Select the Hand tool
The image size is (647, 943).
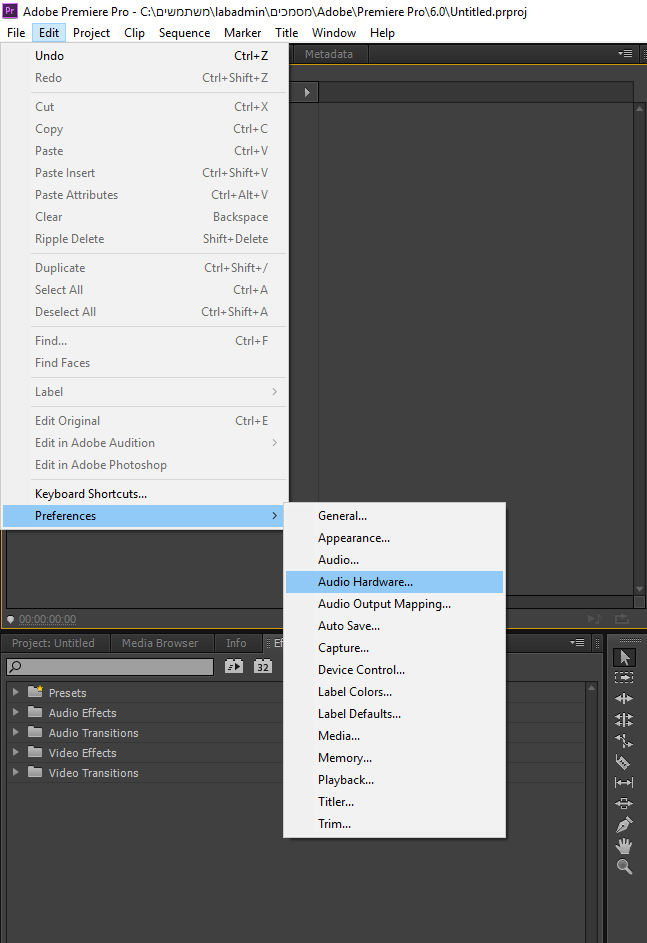(624, 846)
